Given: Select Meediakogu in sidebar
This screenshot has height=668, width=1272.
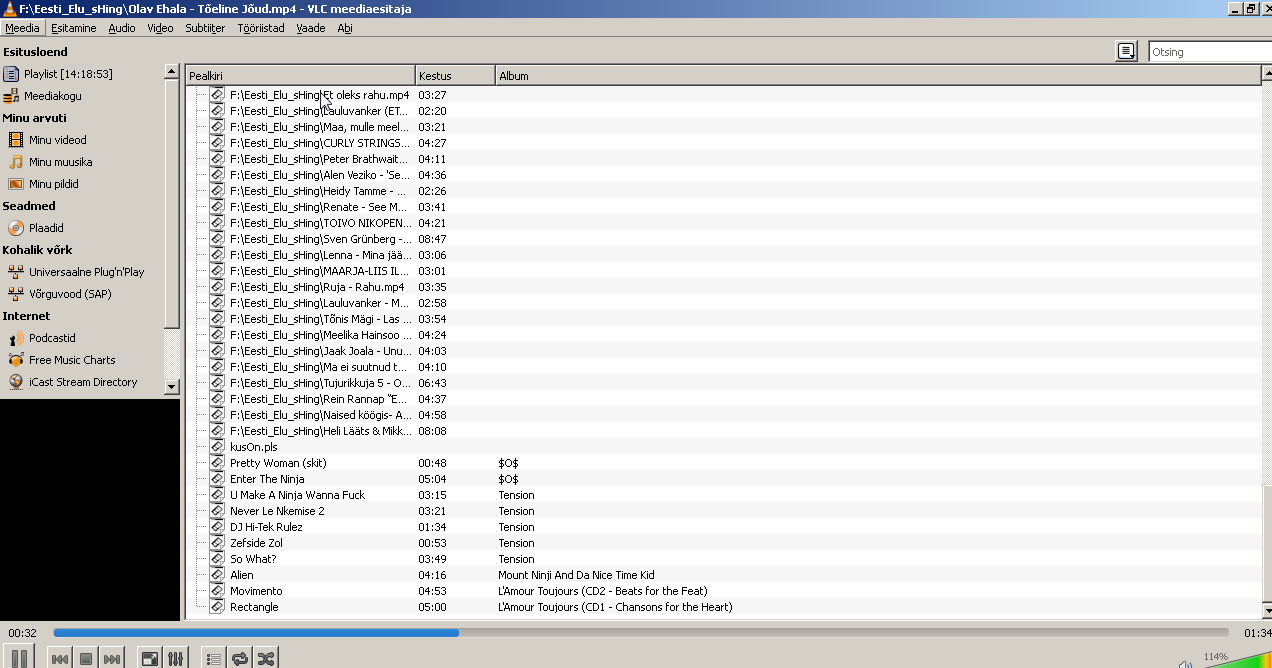Looking at the screenshot, I should (53, 96).
